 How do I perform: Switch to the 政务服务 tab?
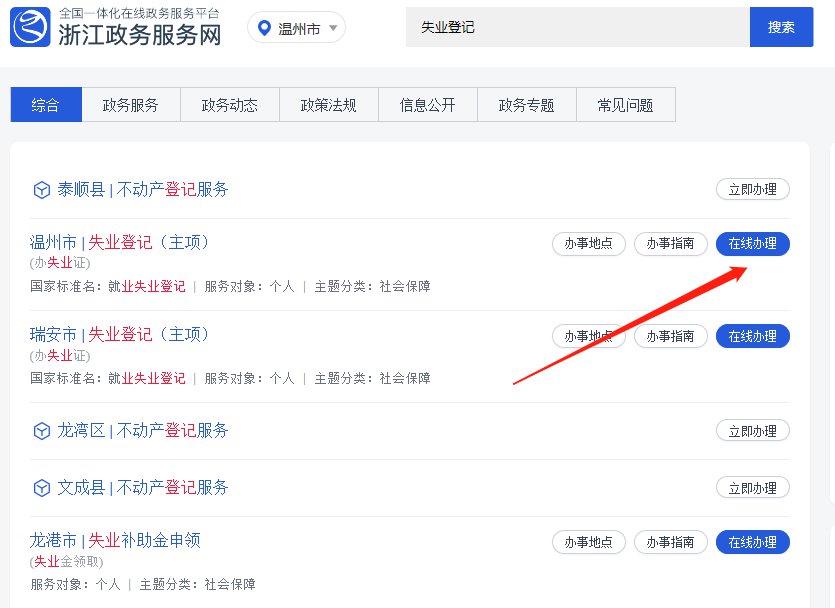[130, 105]
